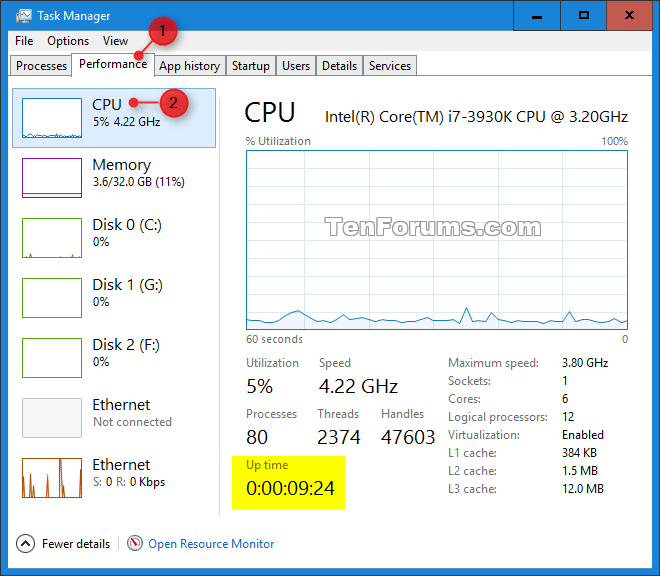660x576 pixels.
Task: Open the Startup tab
Action: [250, 66]
